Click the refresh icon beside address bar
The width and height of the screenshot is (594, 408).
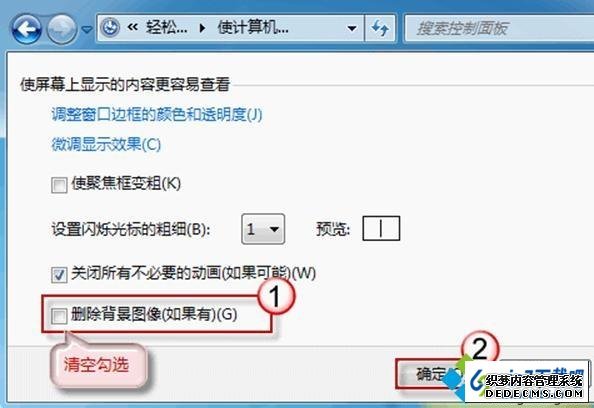380,28
